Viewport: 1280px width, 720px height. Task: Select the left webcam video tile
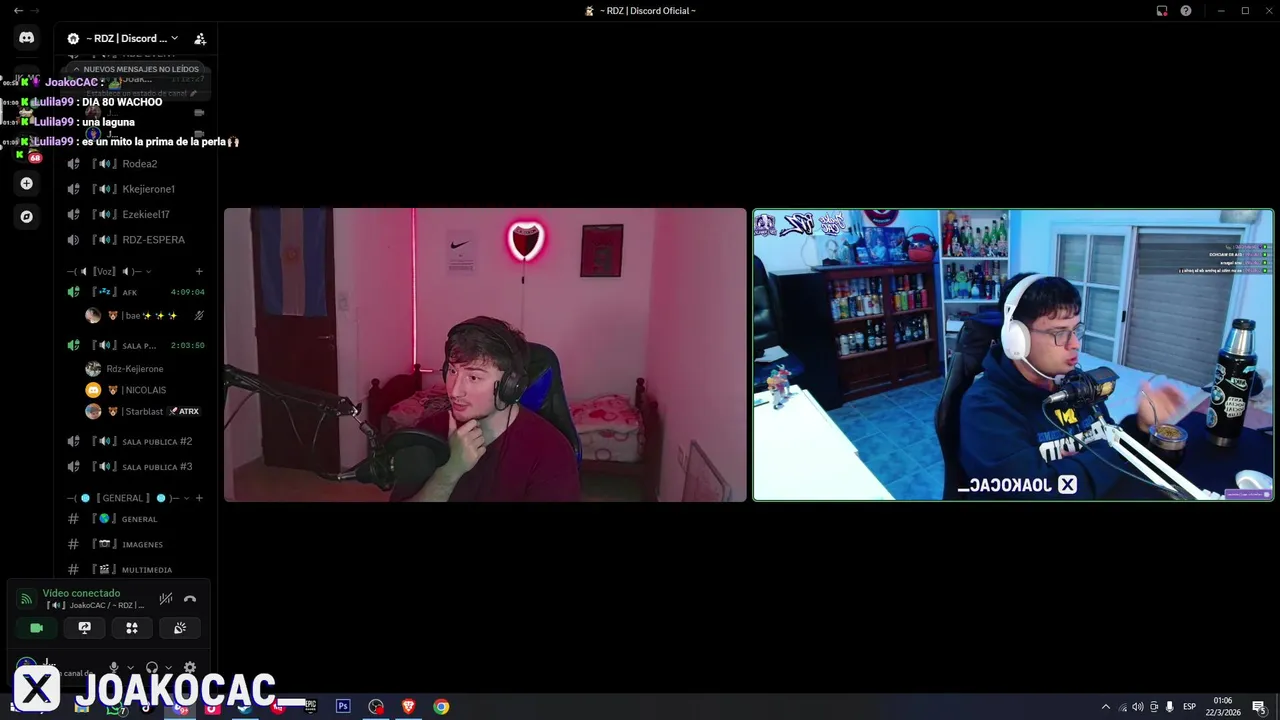[485, 355]
